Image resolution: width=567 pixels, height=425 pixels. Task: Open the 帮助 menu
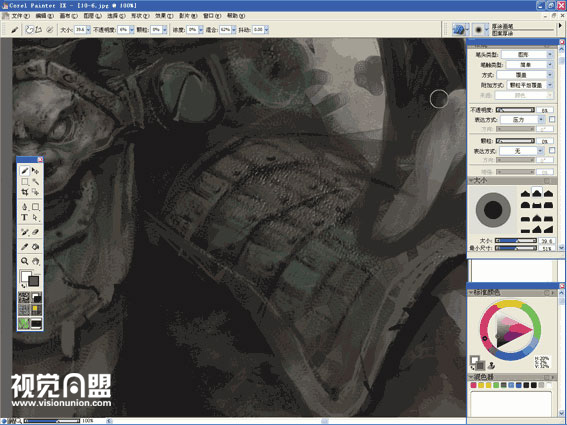236,16
